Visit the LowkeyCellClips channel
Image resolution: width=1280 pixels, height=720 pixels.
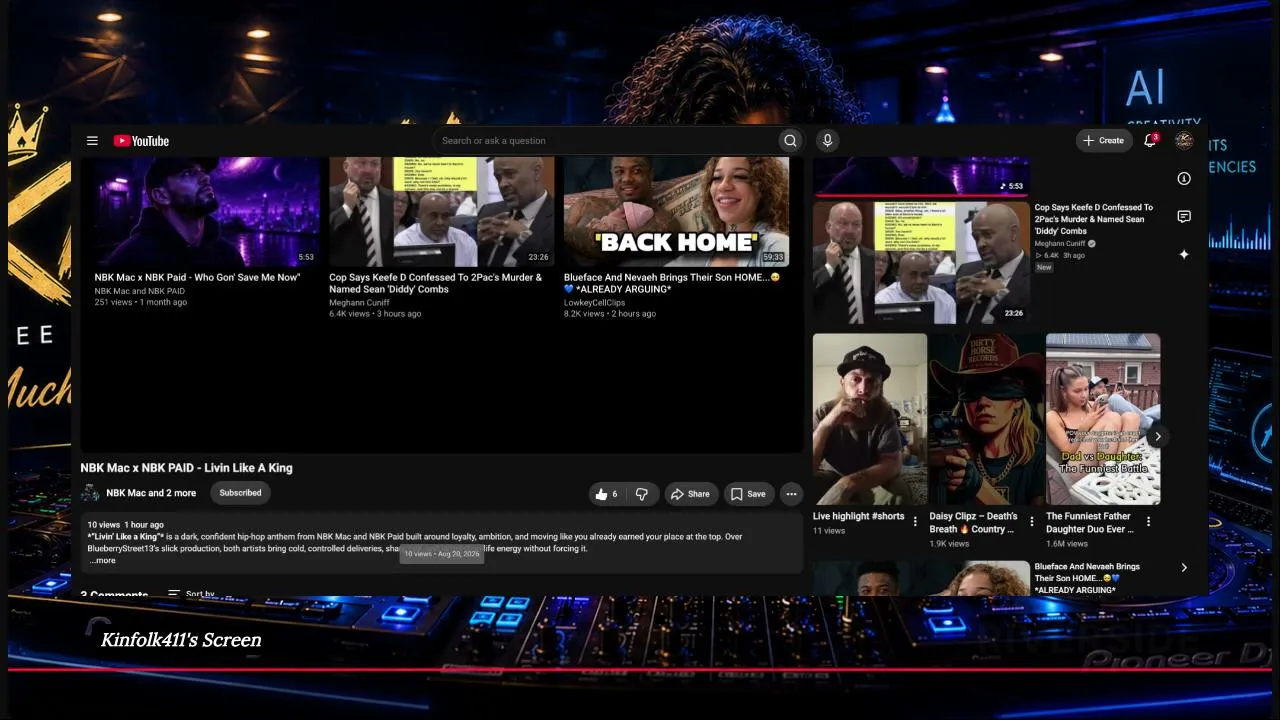(594, 303)
